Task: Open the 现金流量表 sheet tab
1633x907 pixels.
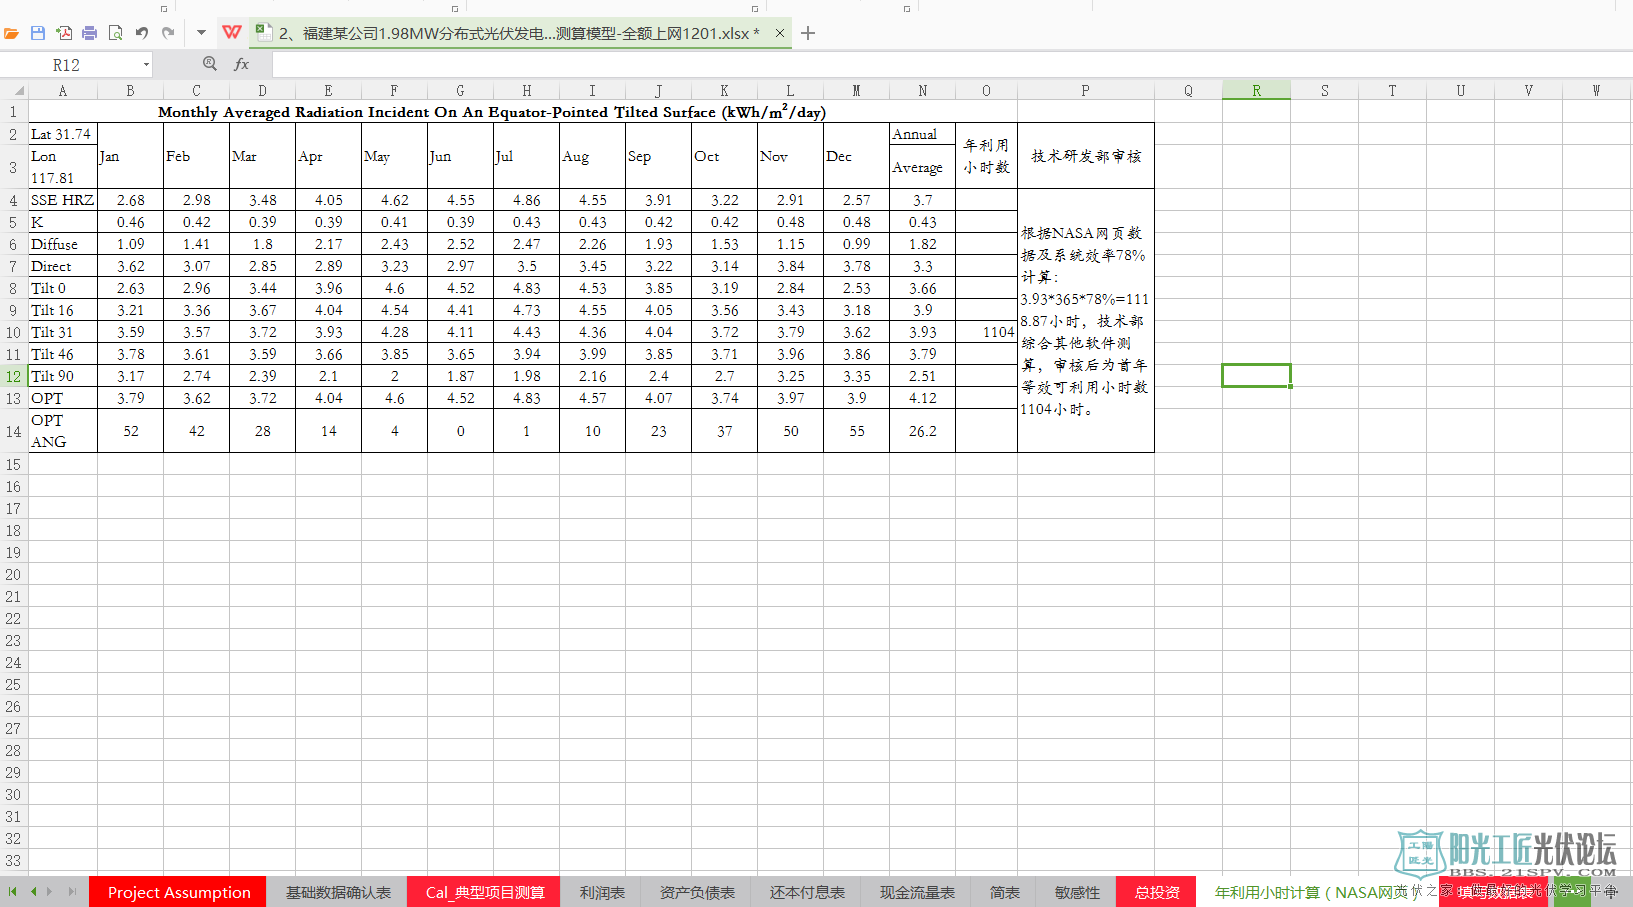Action: [x=917, y=892]
